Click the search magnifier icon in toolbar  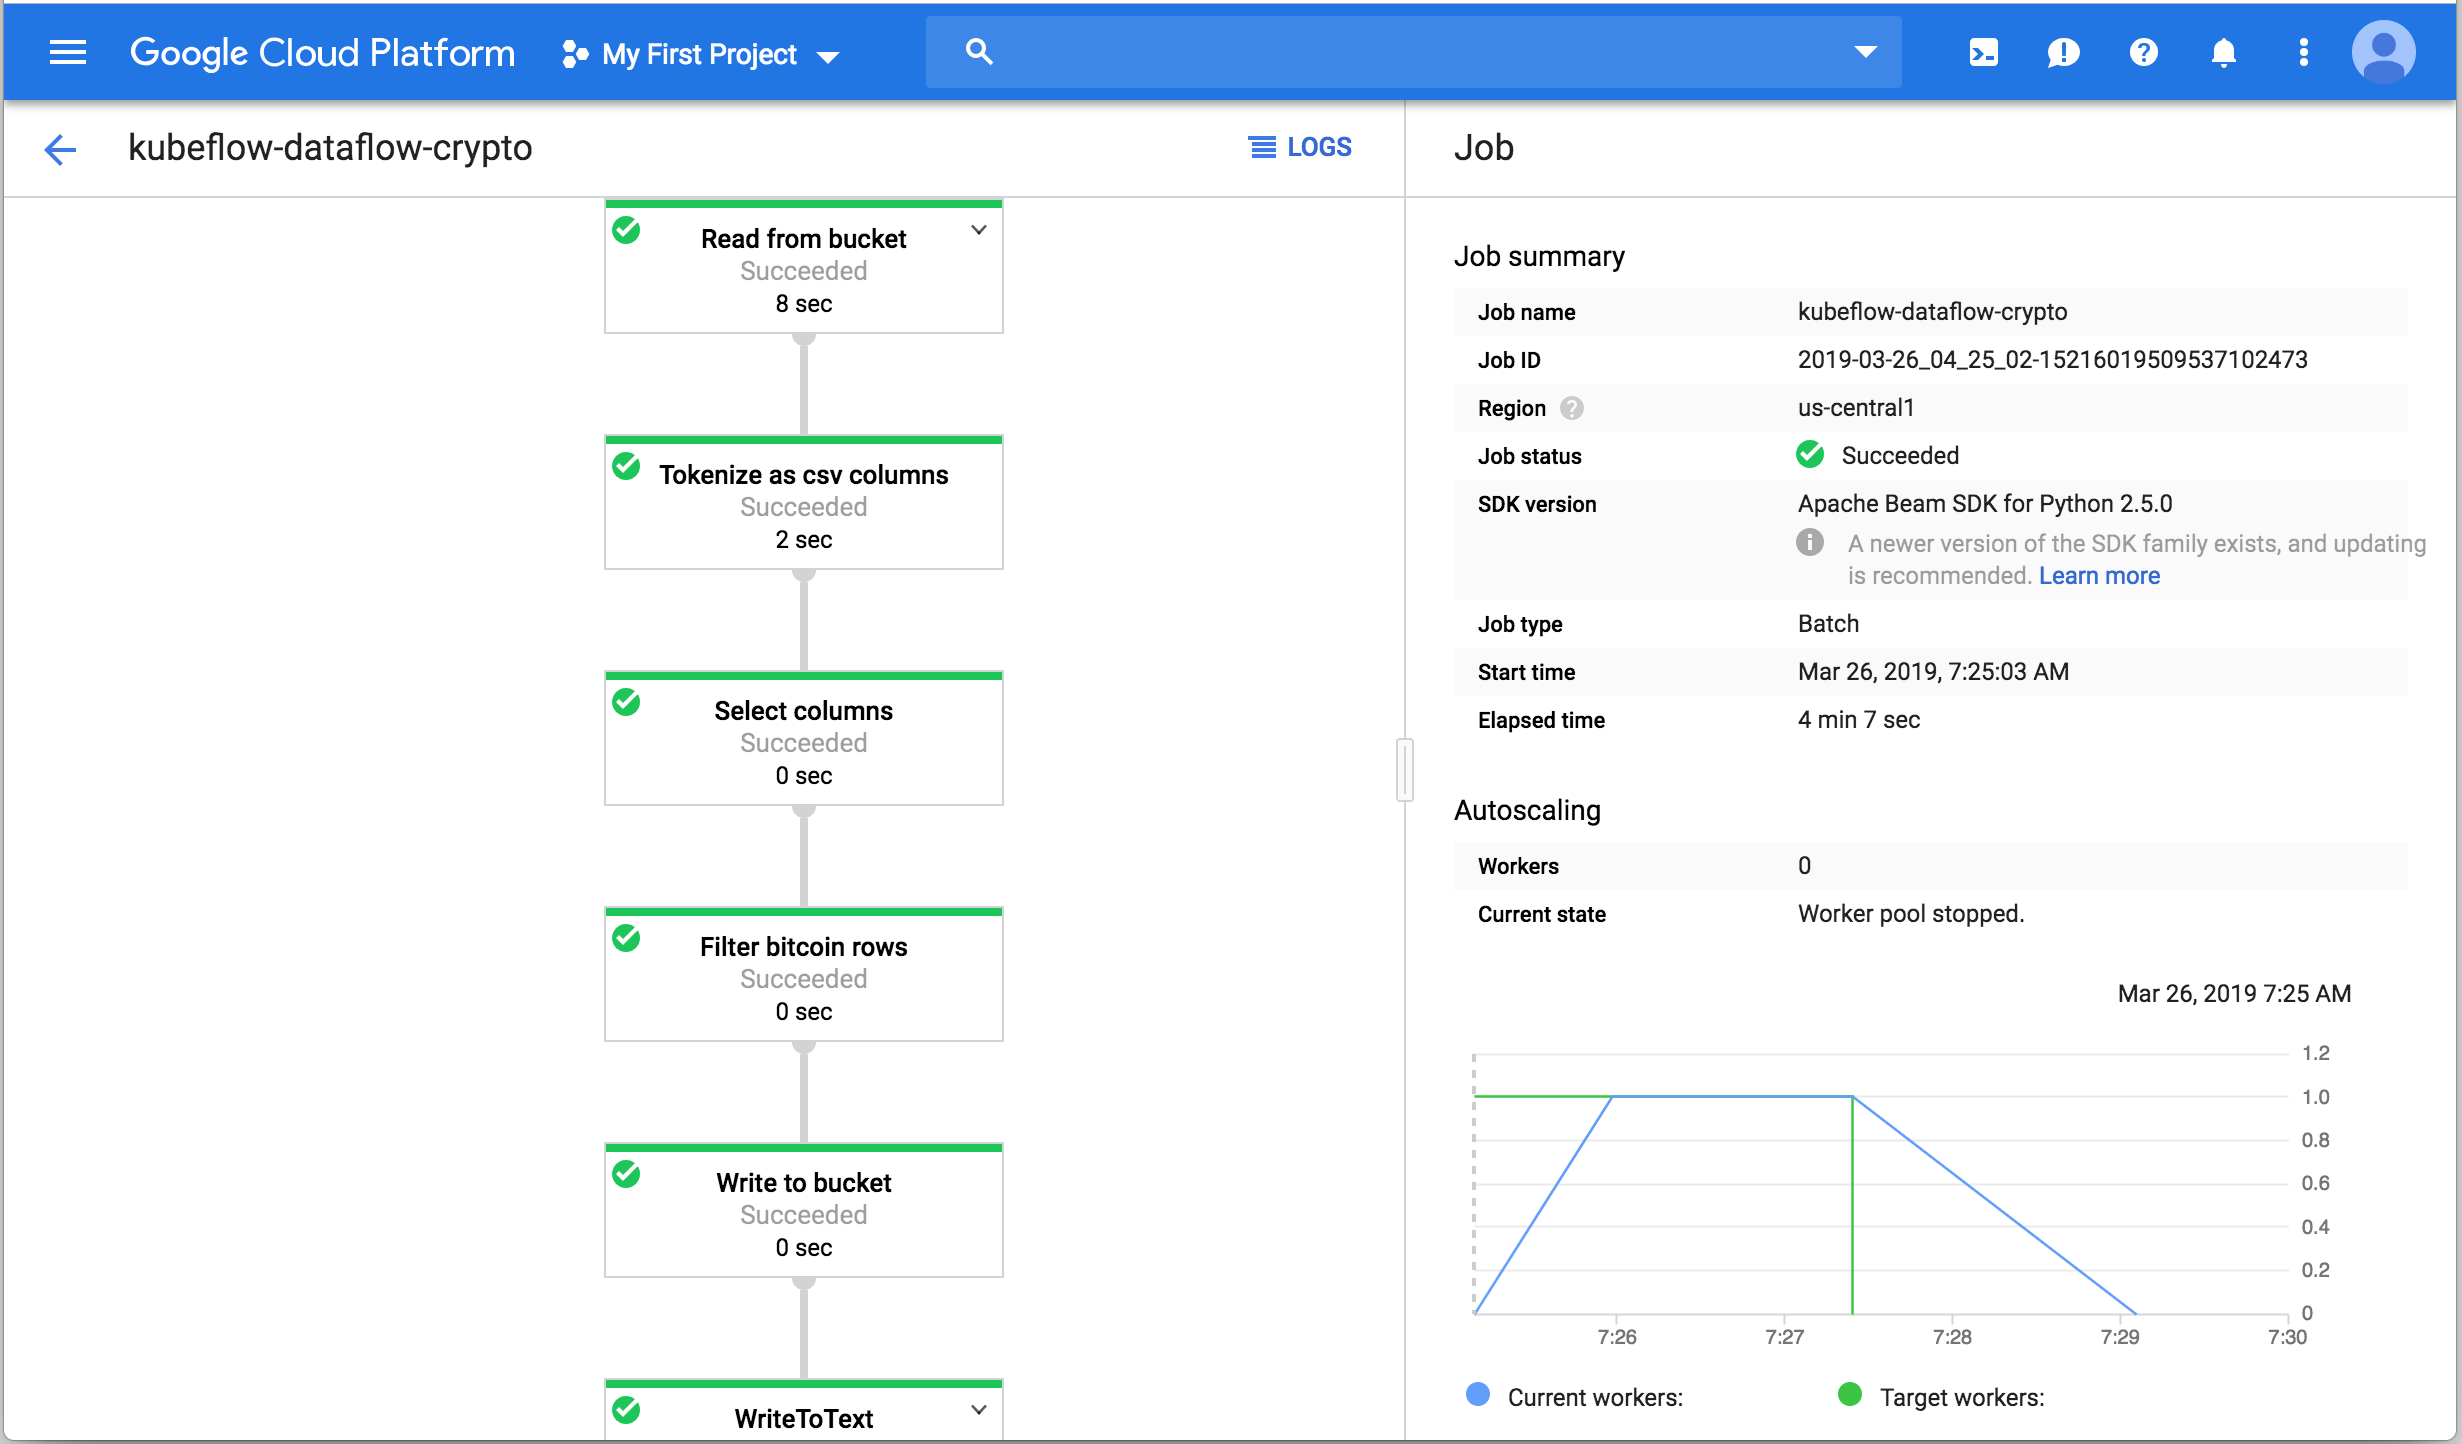(979, 50)
